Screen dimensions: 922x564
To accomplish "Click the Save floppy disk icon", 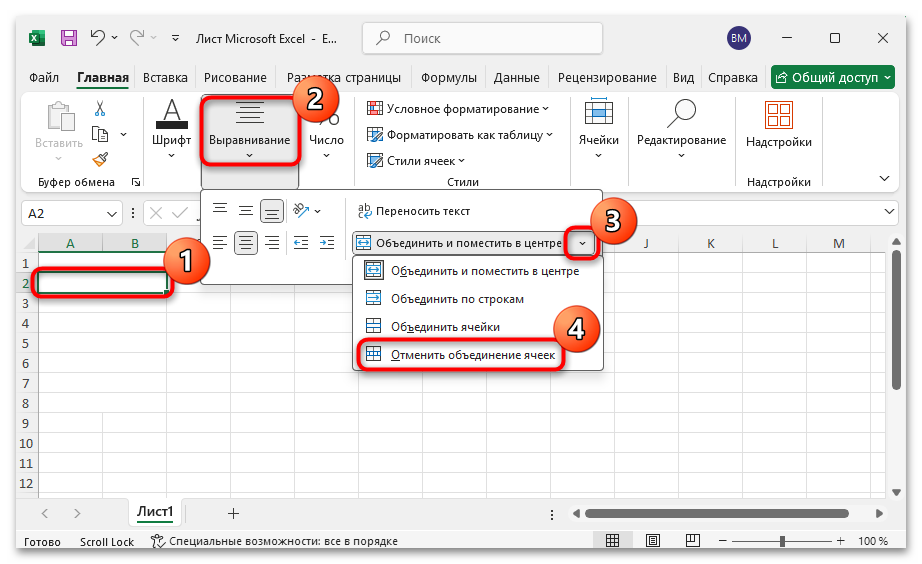I will [69, 38].
